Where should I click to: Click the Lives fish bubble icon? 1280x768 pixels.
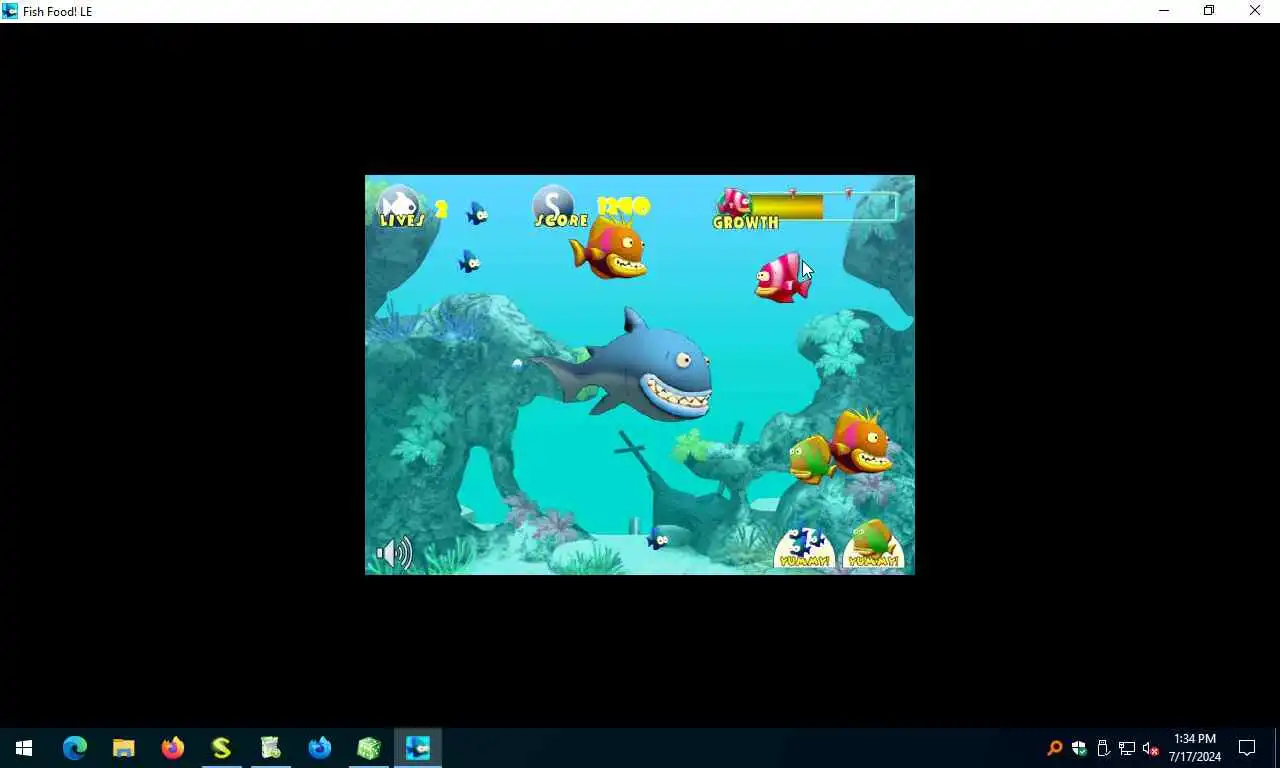[398, 203]
